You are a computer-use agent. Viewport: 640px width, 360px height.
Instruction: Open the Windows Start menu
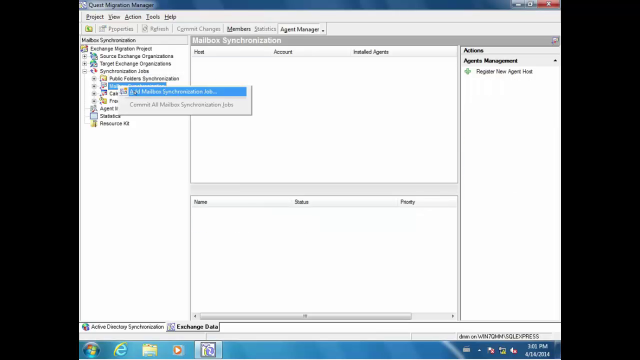[x=91, y=350]
